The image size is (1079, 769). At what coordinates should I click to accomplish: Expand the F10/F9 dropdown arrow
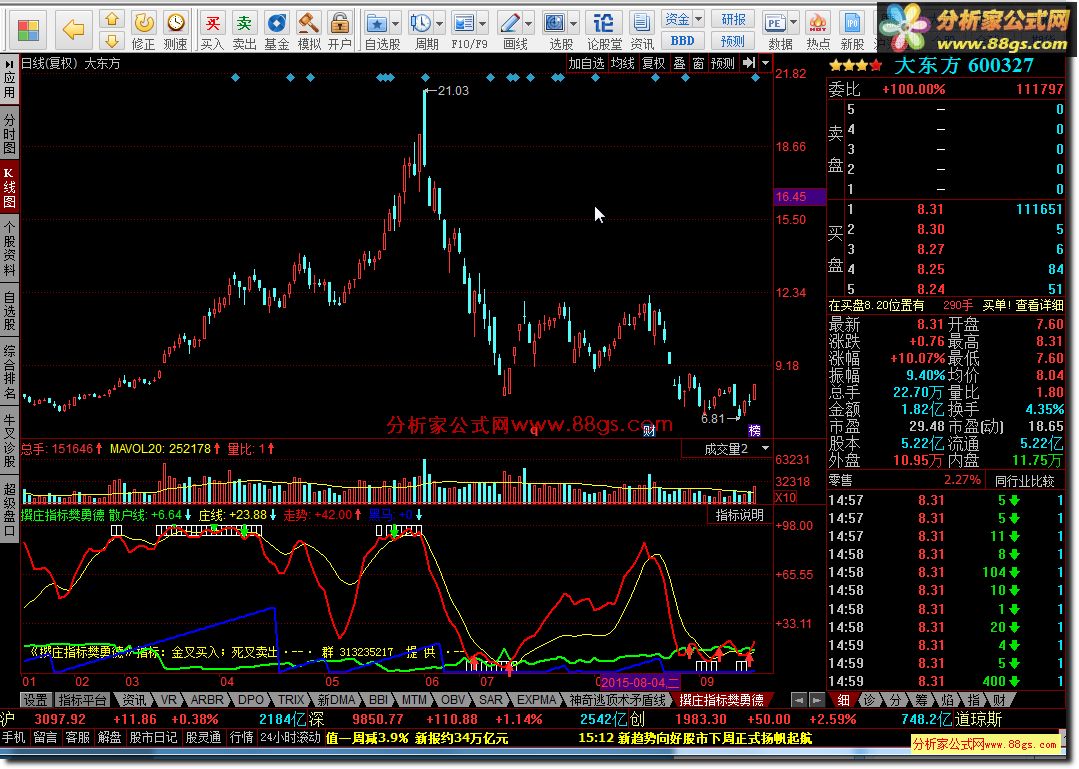click(x=482, y=23)
